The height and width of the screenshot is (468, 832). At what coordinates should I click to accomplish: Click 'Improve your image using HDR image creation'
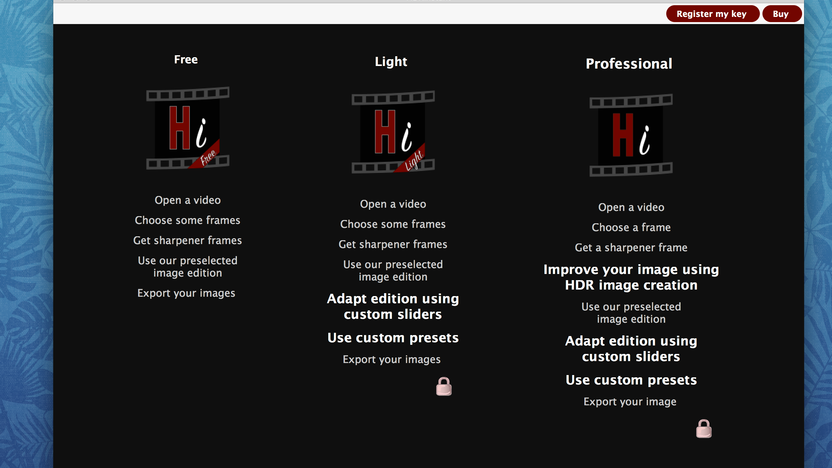click(x=631, y=277)
